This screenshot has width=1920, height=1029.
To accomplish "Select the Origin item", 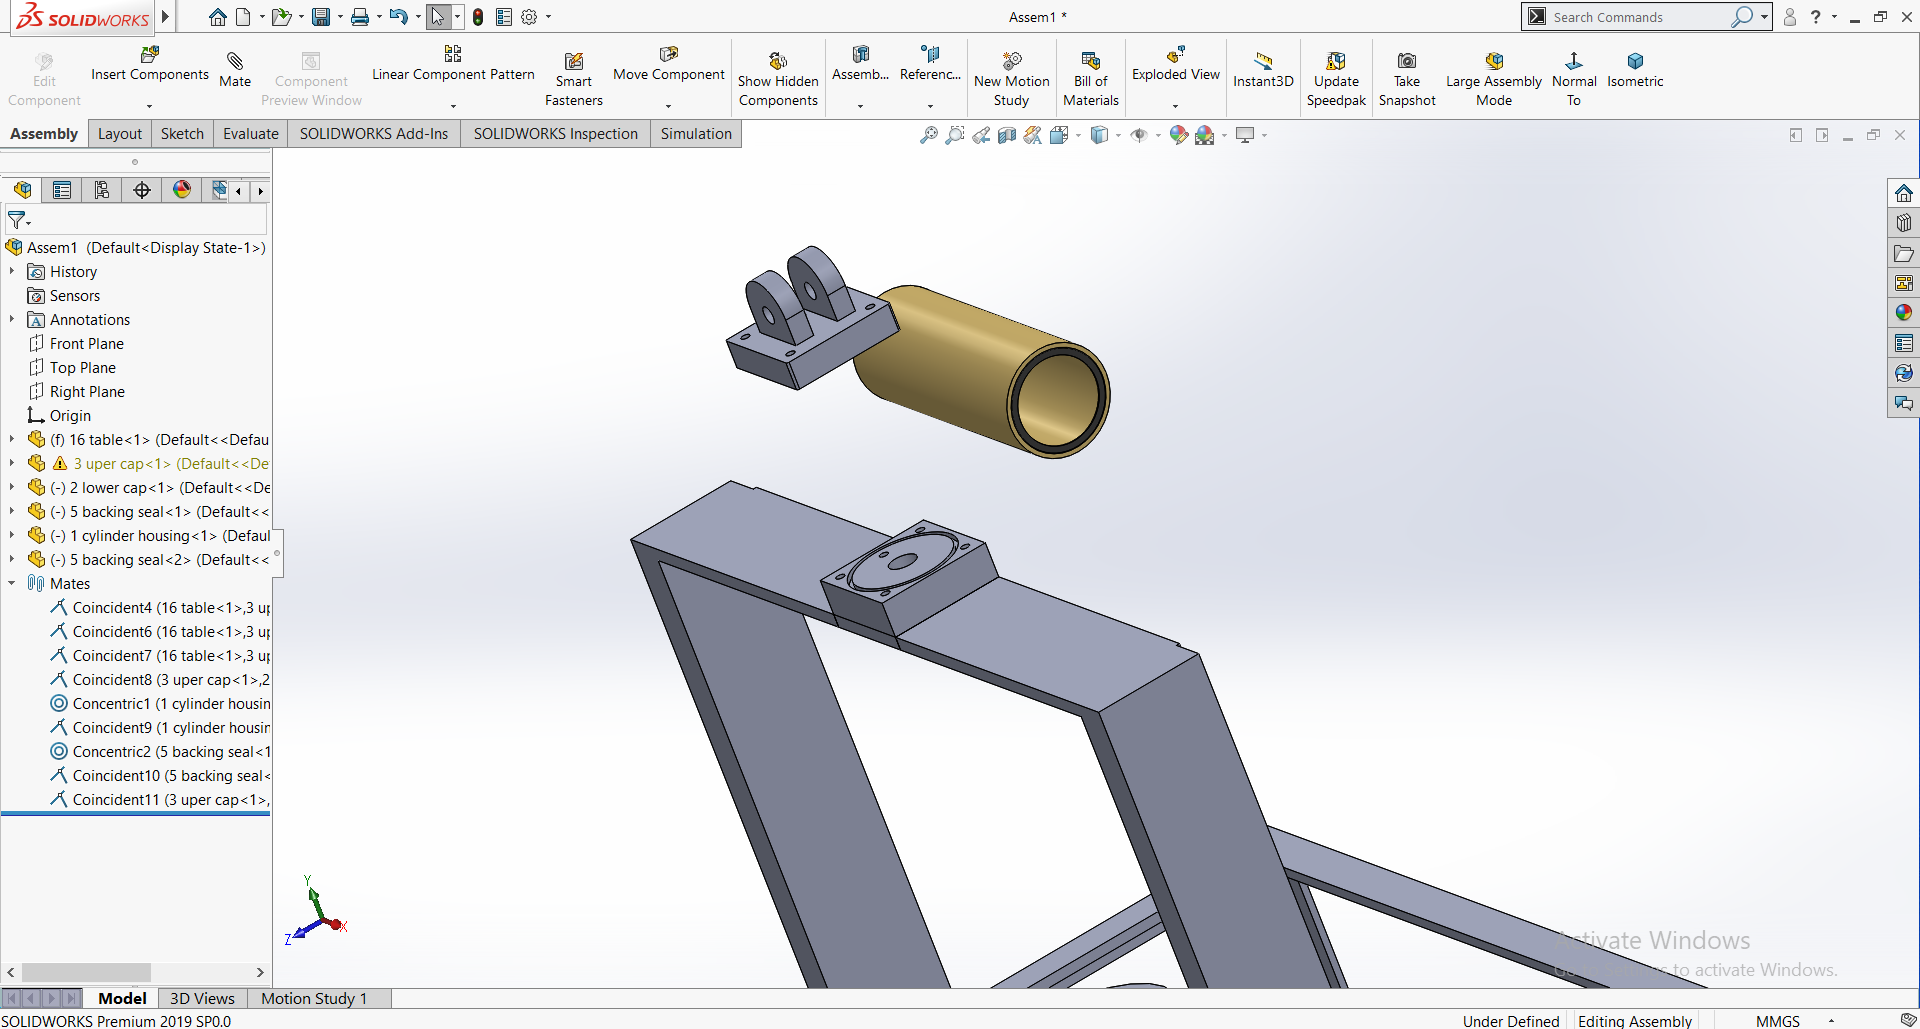I will pos(59,415).
